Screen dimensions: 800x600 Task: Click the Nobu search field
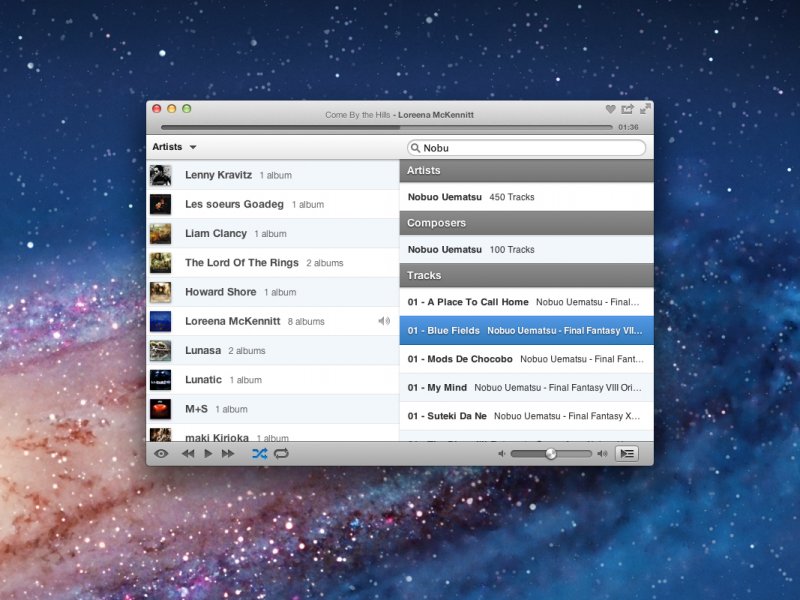tap(527, 148)
